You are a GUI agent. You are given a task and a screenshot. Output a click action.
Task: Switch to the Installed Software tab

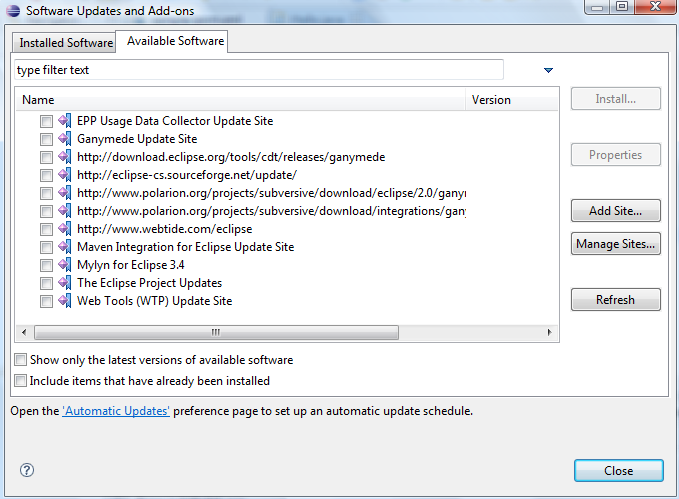(x=64, y=42)
